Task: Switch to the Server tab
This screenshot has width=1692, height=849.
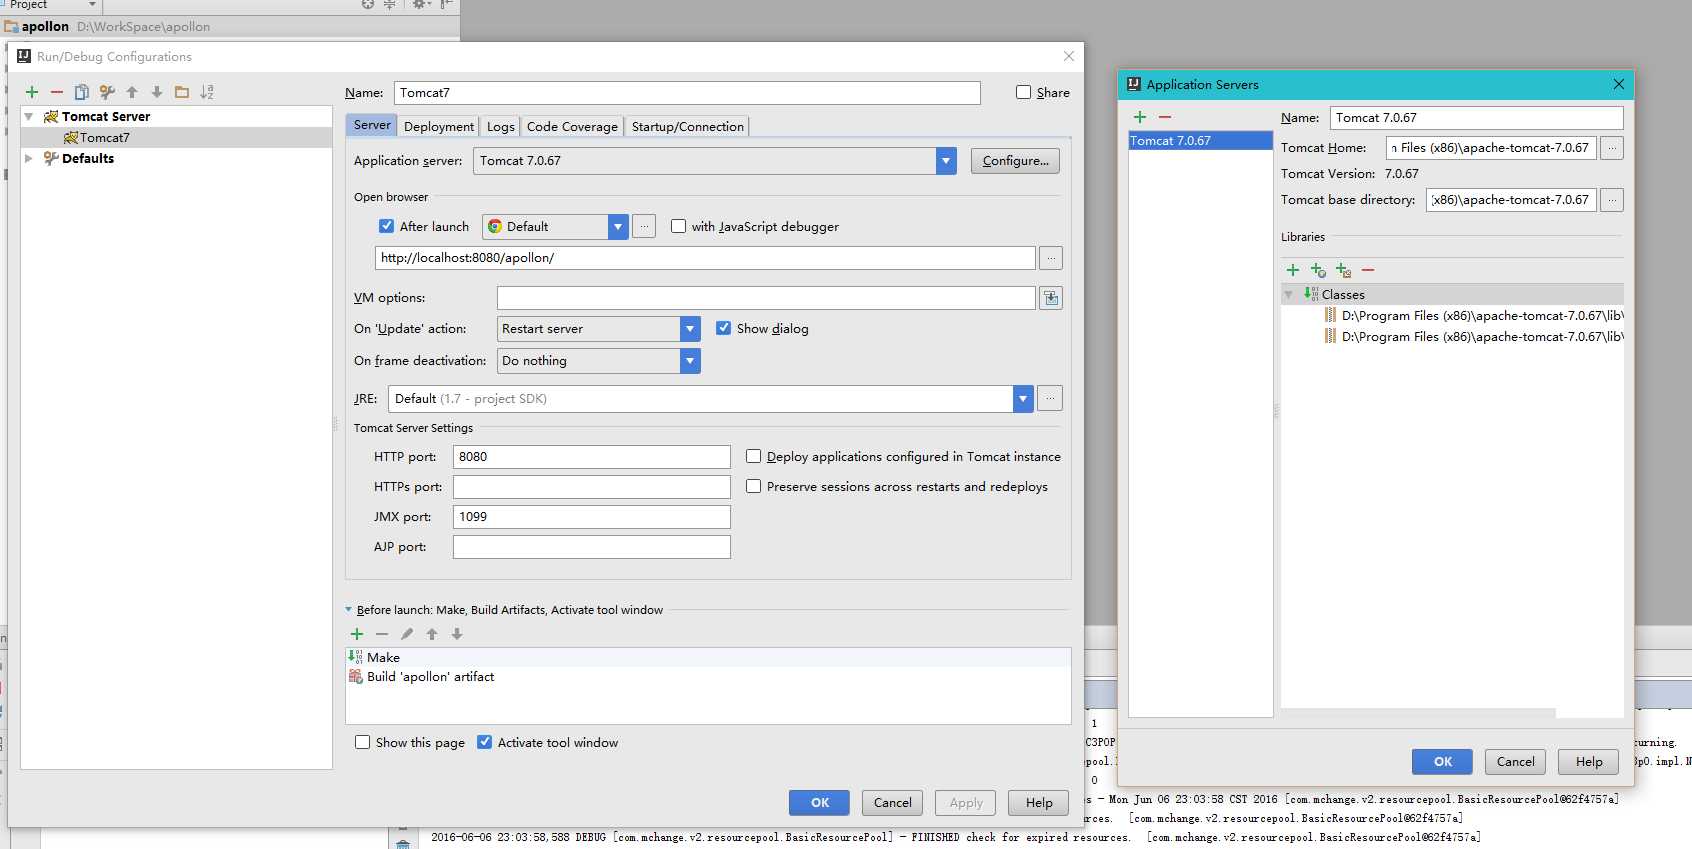Action: 372,126
